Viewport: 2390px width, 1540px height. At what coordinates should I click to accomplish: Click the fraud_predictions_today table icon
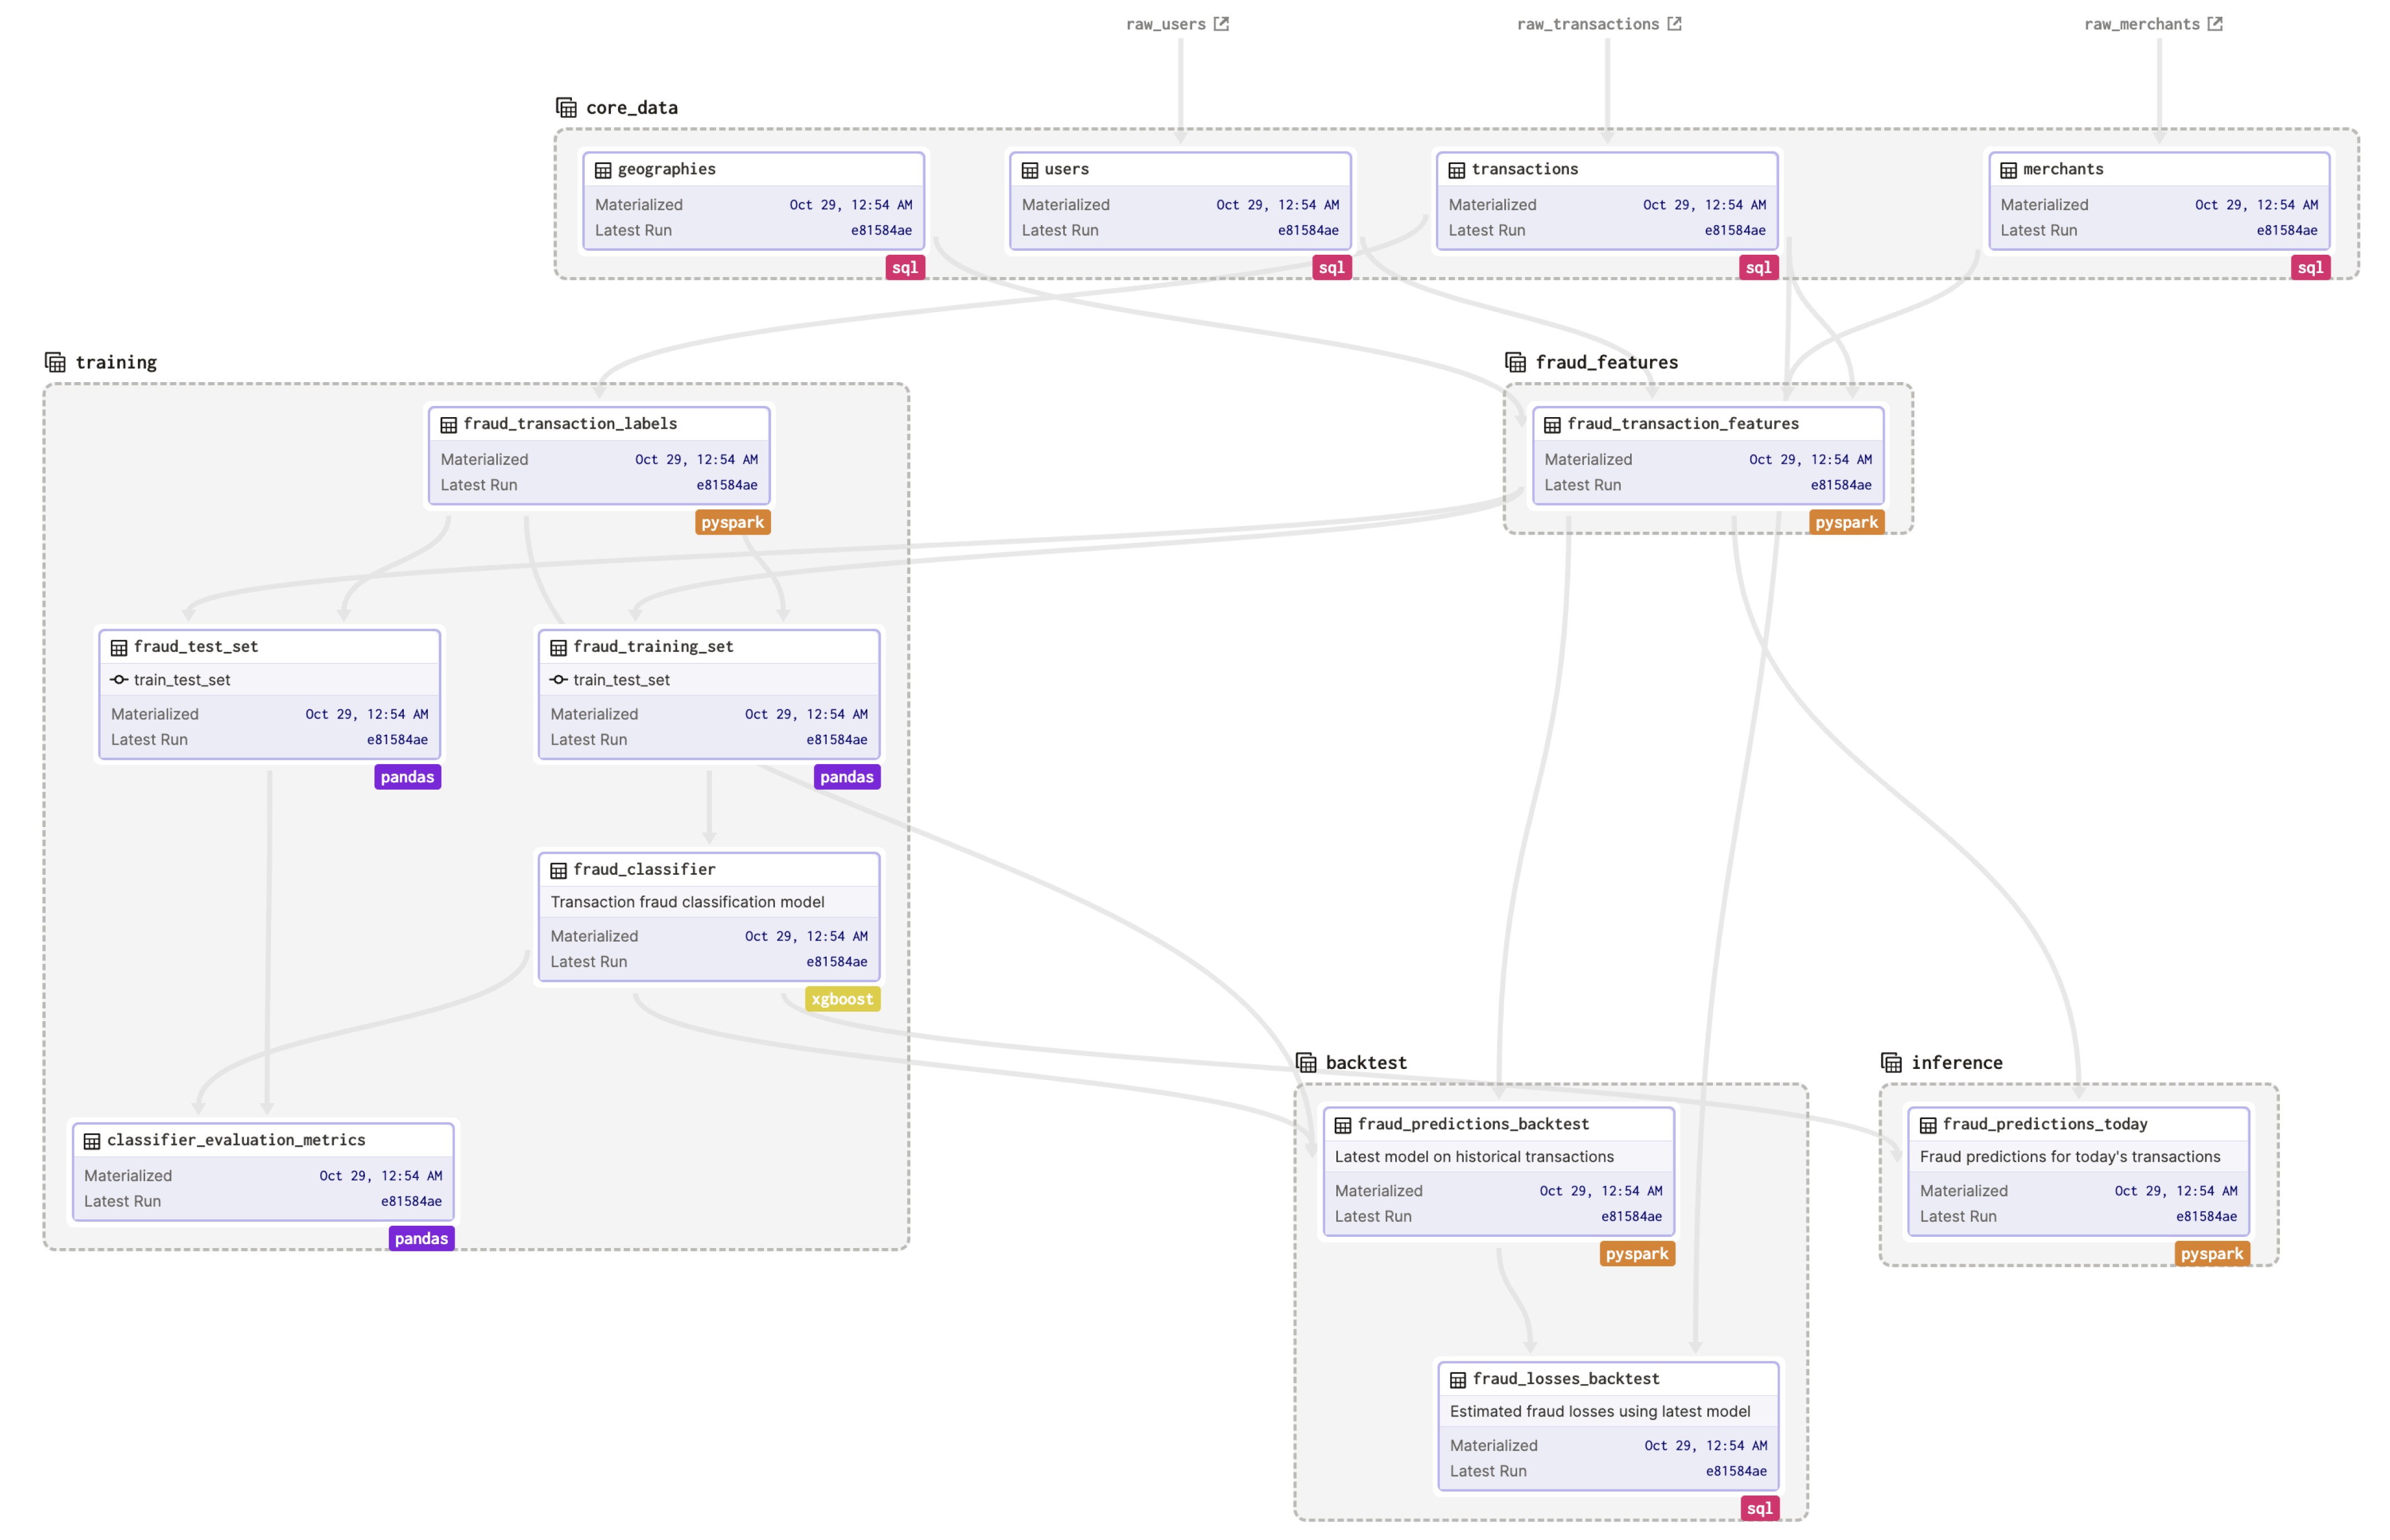pos(1928,1125)
